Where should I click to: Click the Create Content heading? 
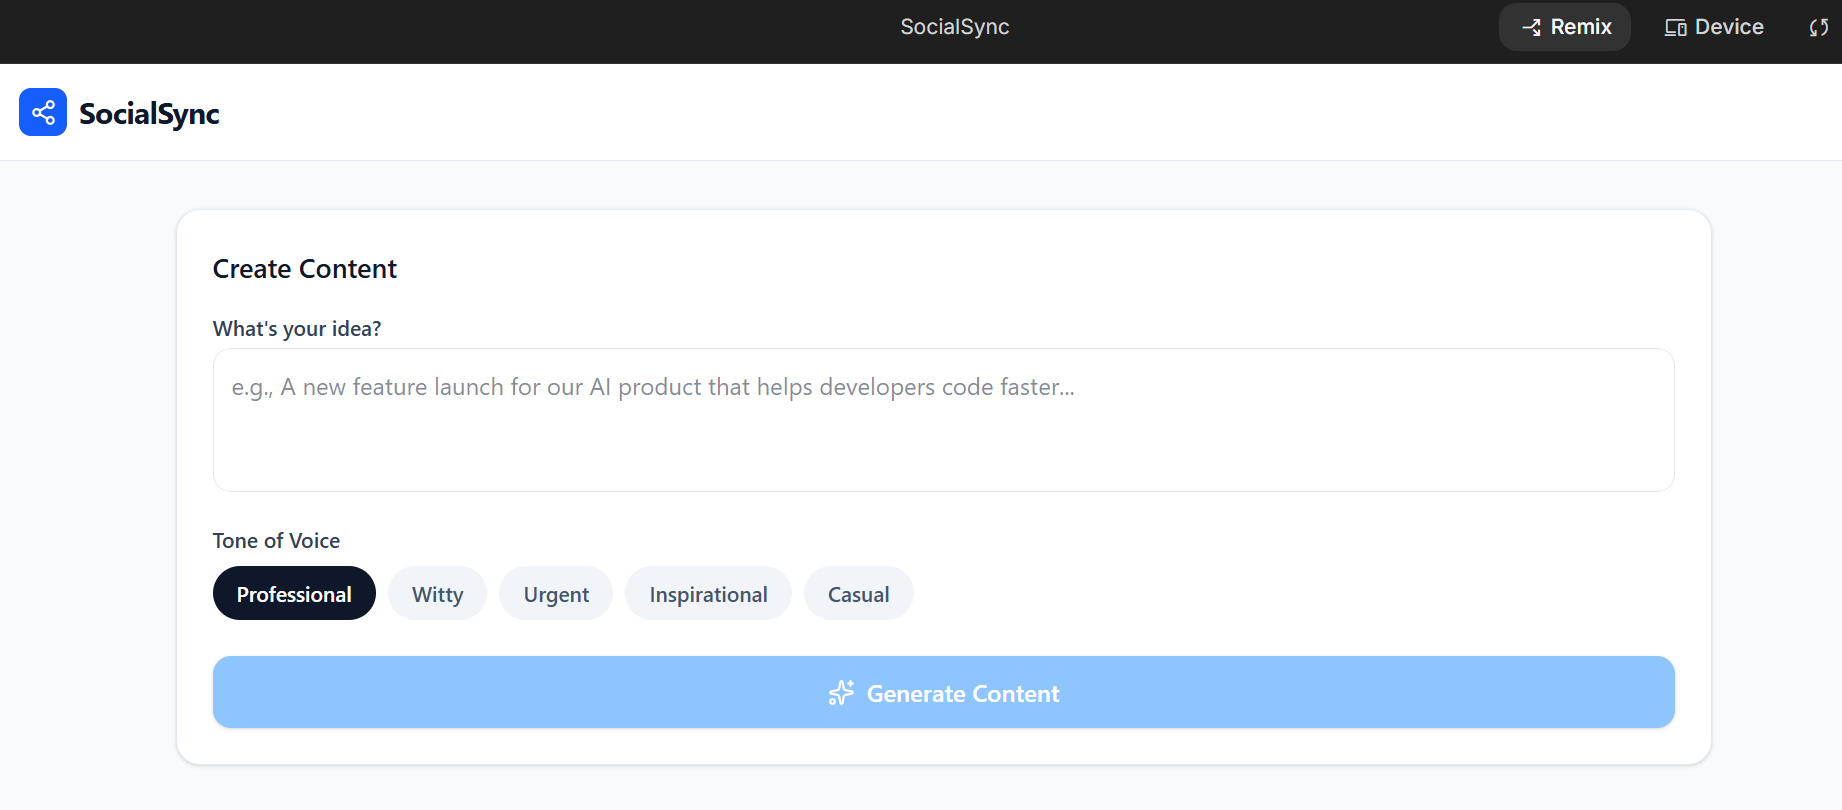(x=305, y=269)
